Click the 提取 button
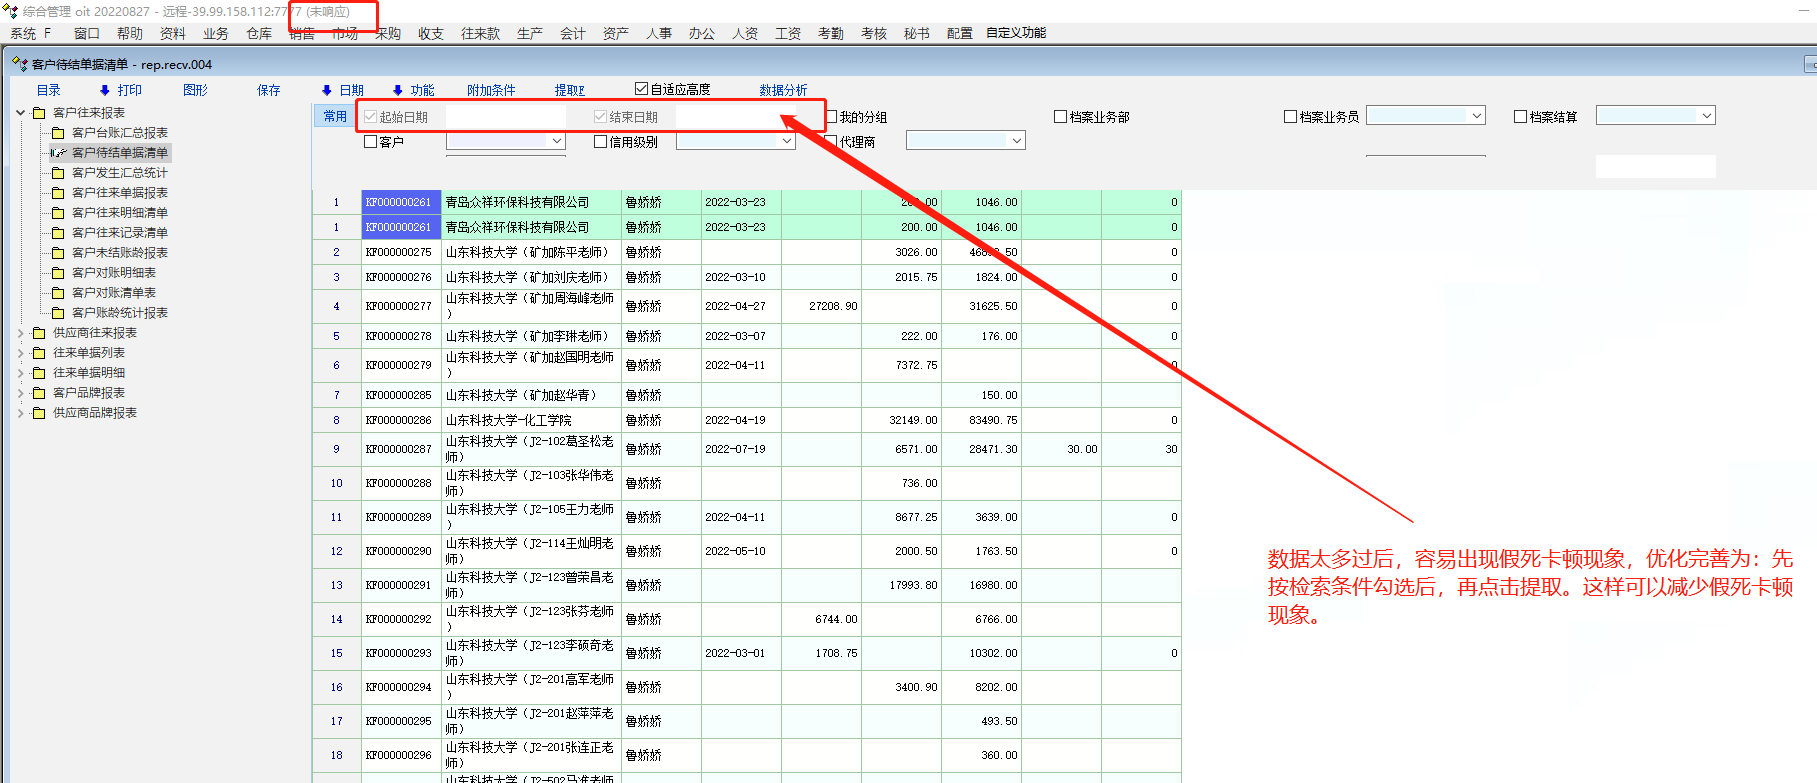Viewport: 1817px width, 783px height. (569, 90)
